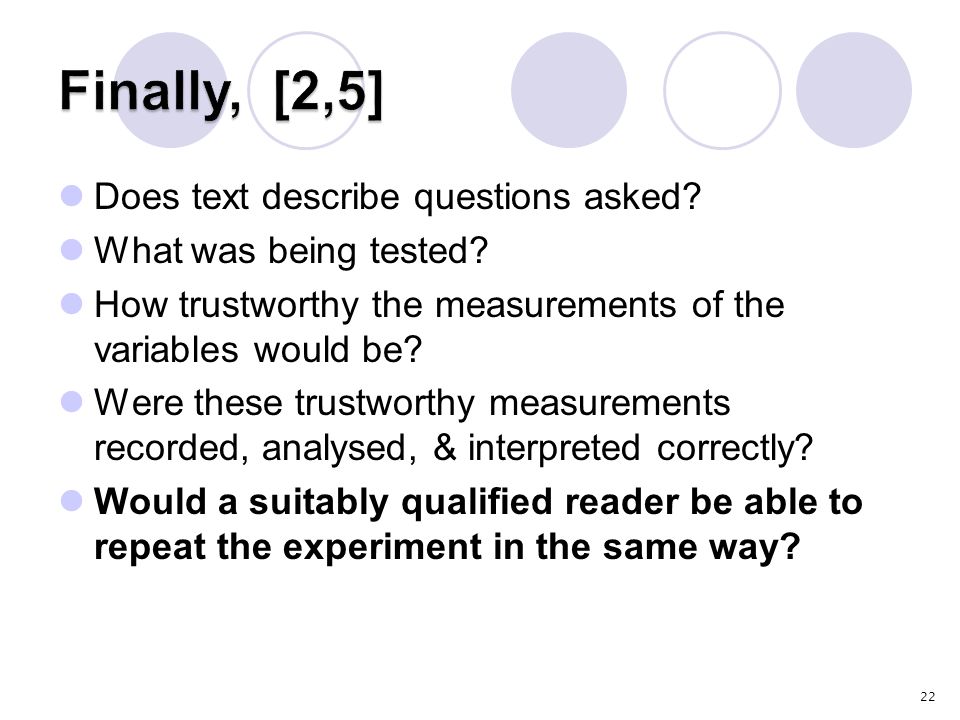
Task: Click the empty outlined circle near top right
Action: 722,90
